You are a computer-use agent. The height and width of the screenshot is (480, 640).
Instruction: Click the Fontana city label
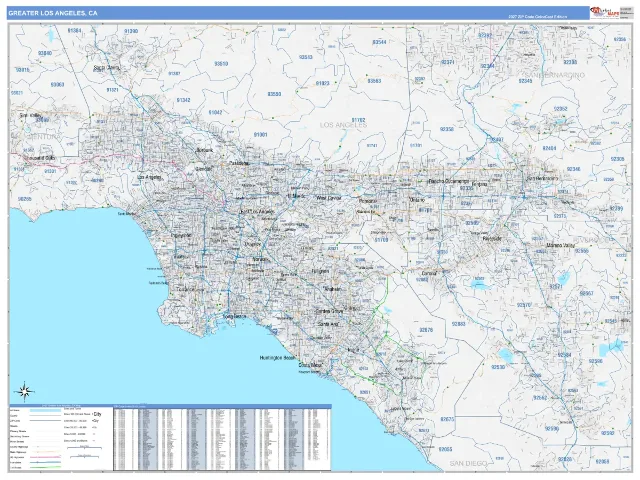pos(480,184)
